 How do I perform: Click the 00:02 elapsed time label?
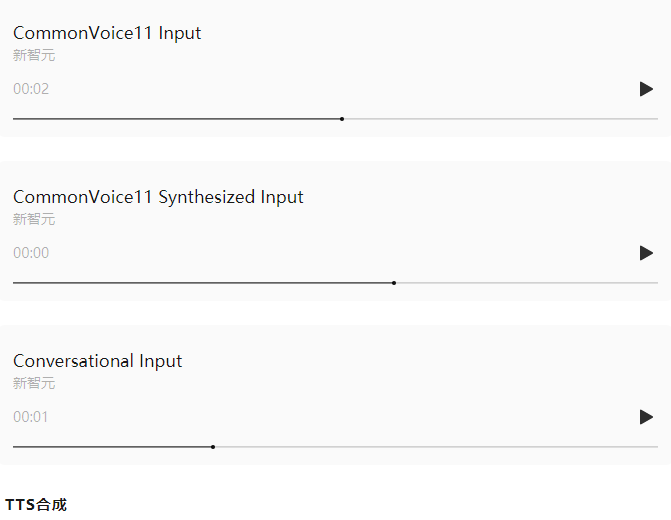[31, 89]
